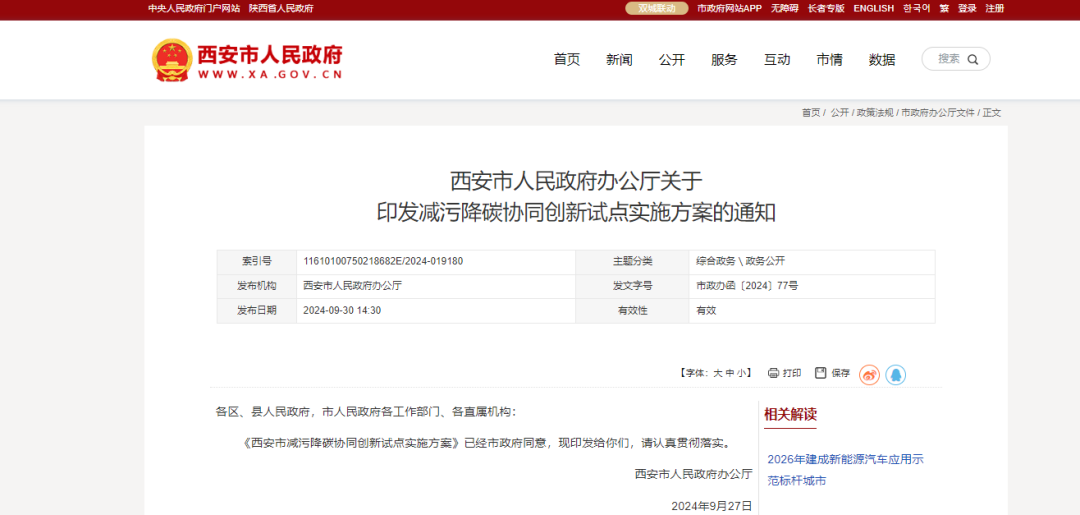Click the Weibo share icon
Viewport: 1080px width, 515px height.
point(869,374)
